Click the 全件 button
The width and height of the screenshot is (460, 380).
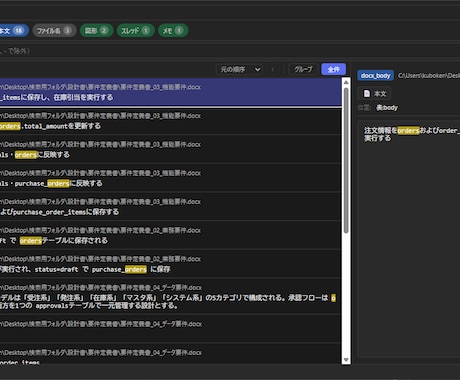(x=333, y=69)
